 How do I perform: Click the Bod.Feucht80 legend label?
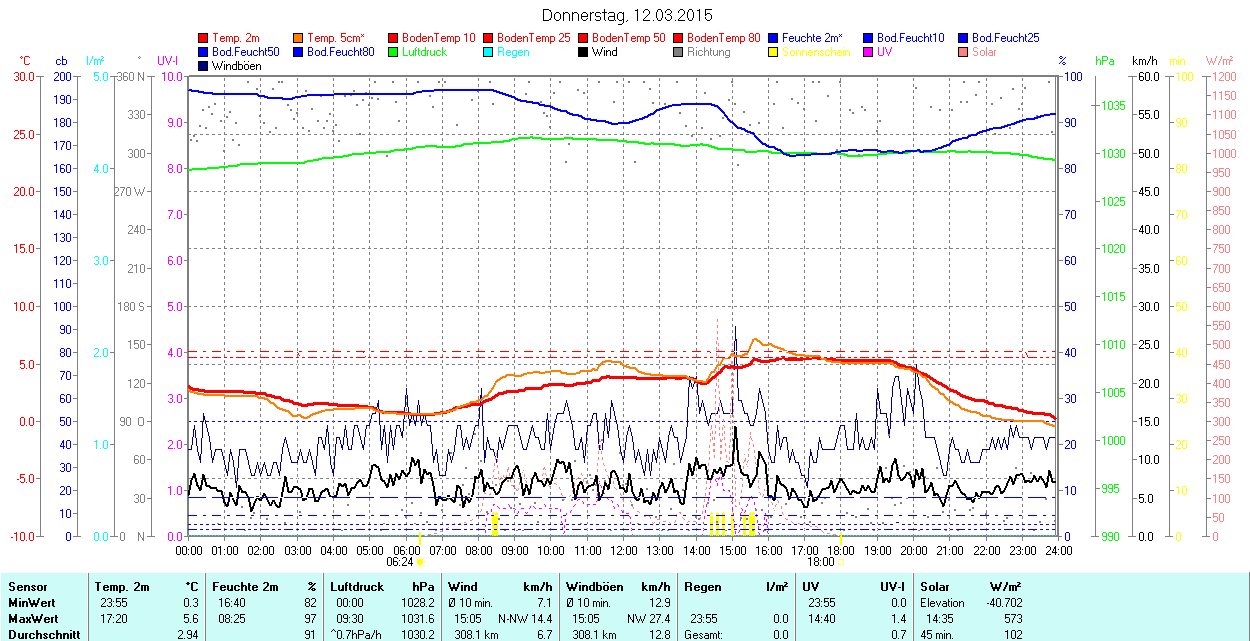click(x=340, y=52)
